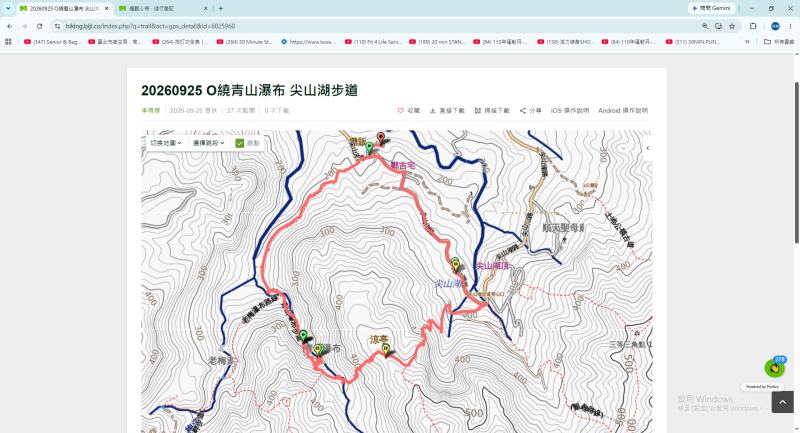The height and width of the screenshot is (433, 800).
Task: Go back to the previous page
Action: (x=10, y=26)
